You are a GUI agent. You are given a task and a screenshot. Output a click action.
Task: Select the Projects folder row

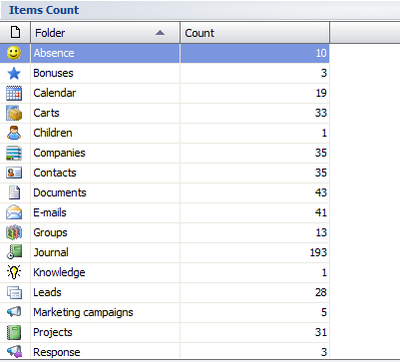pos(165,332)
